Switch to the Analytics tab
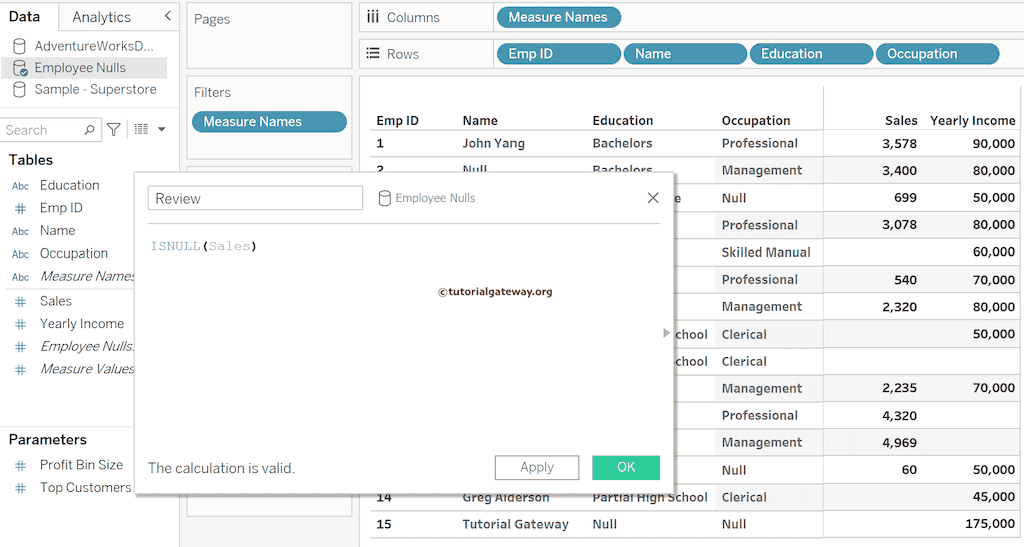 pos(101,17)
